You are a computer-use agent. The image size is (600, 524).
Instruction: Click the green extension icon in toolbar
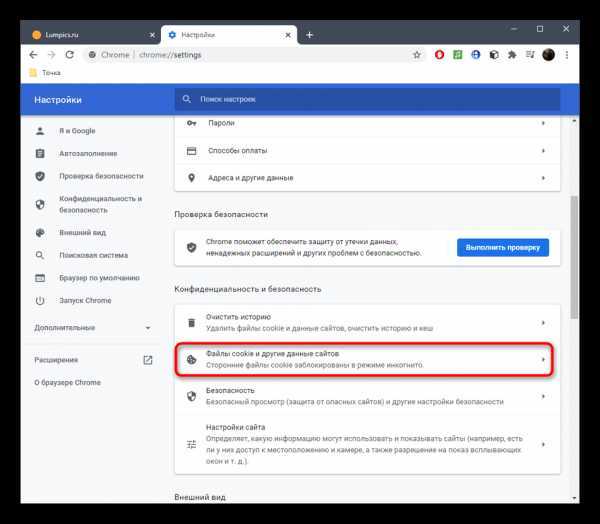pyautogui.click(x=458, y=55)
